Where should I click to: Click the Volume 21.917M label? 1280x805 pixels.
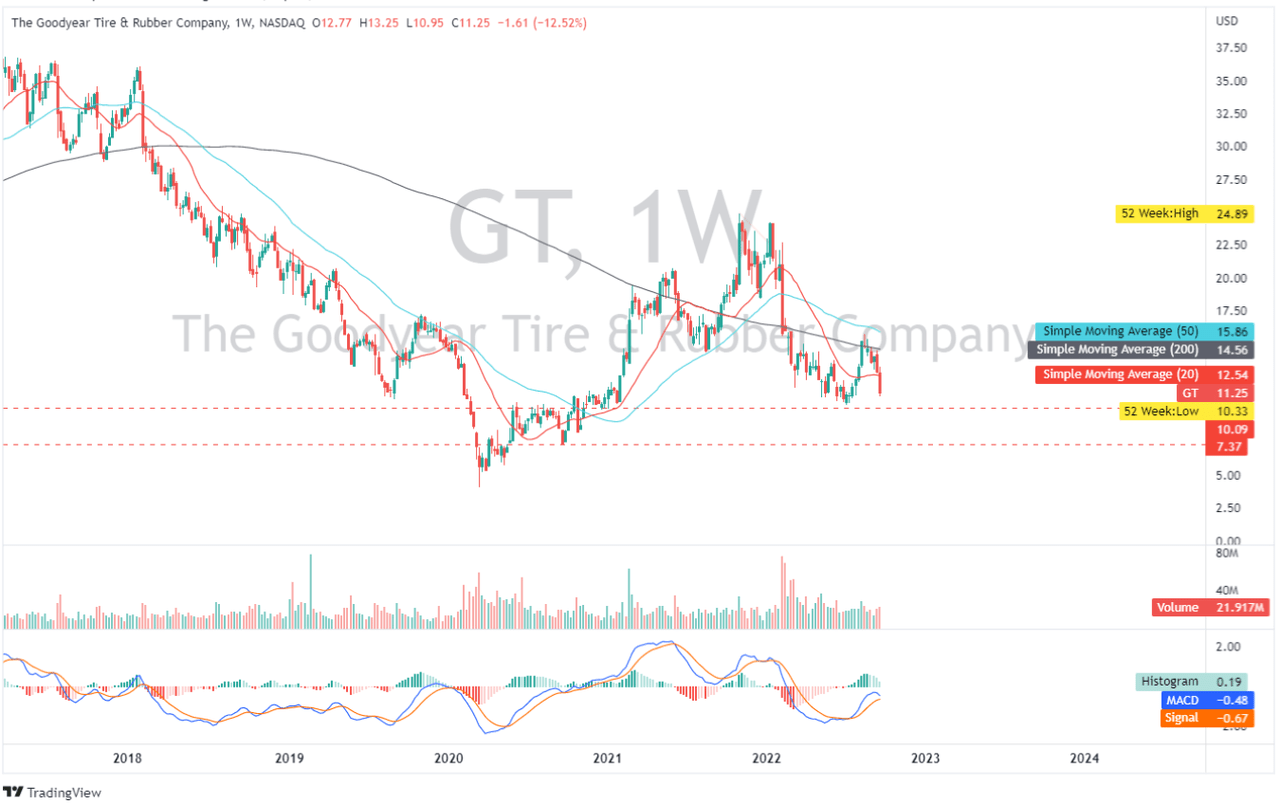[1211, 608]
